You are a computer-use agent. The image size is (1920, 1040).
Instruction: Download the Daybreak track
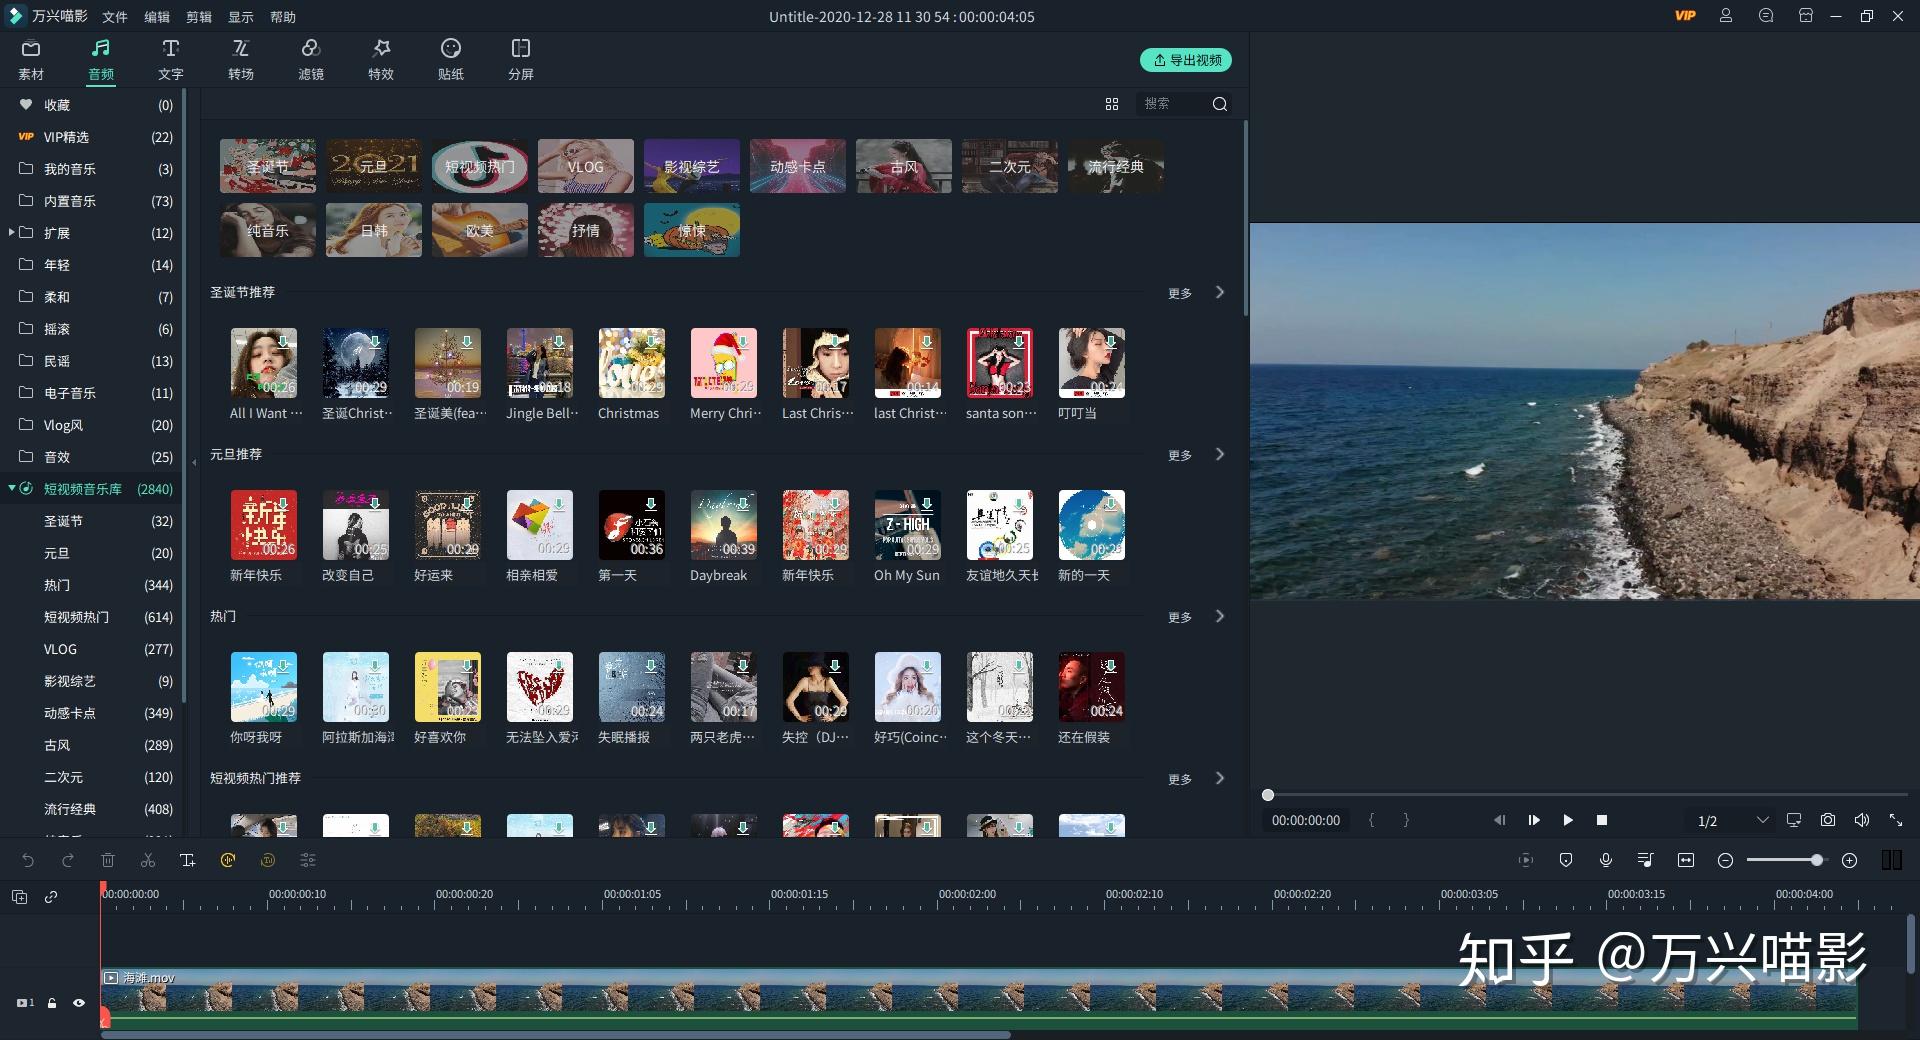pyautogui.click(x=743, y=504)
